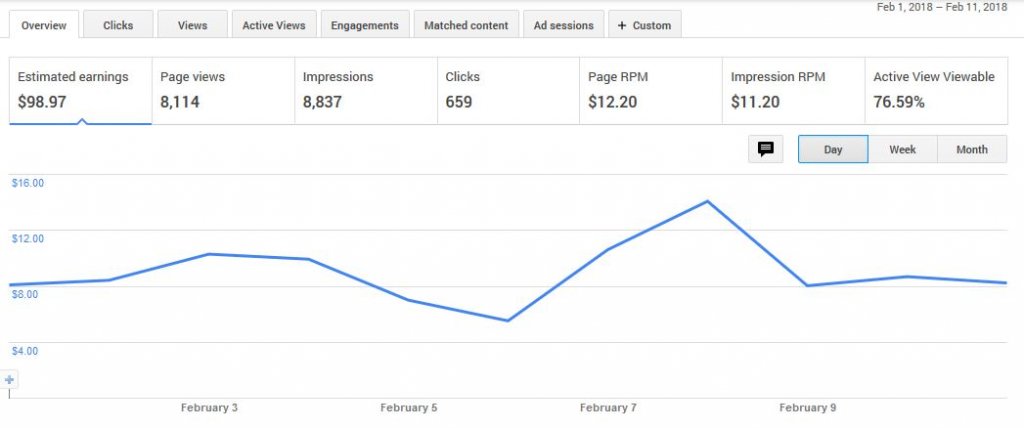Screen dimensions: 1024x428
Task: Toggle chart grouping to Week
Action: pos(903,149)
